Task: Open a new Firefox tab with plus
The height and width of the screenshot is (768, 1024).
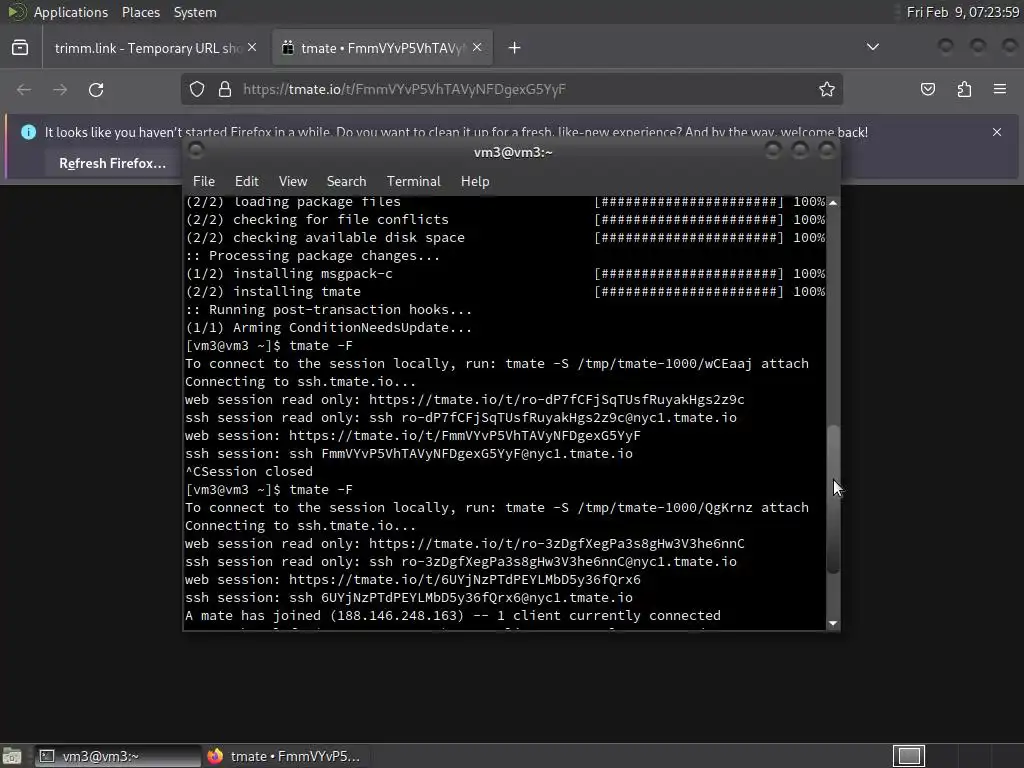Action: click(515, 48)
